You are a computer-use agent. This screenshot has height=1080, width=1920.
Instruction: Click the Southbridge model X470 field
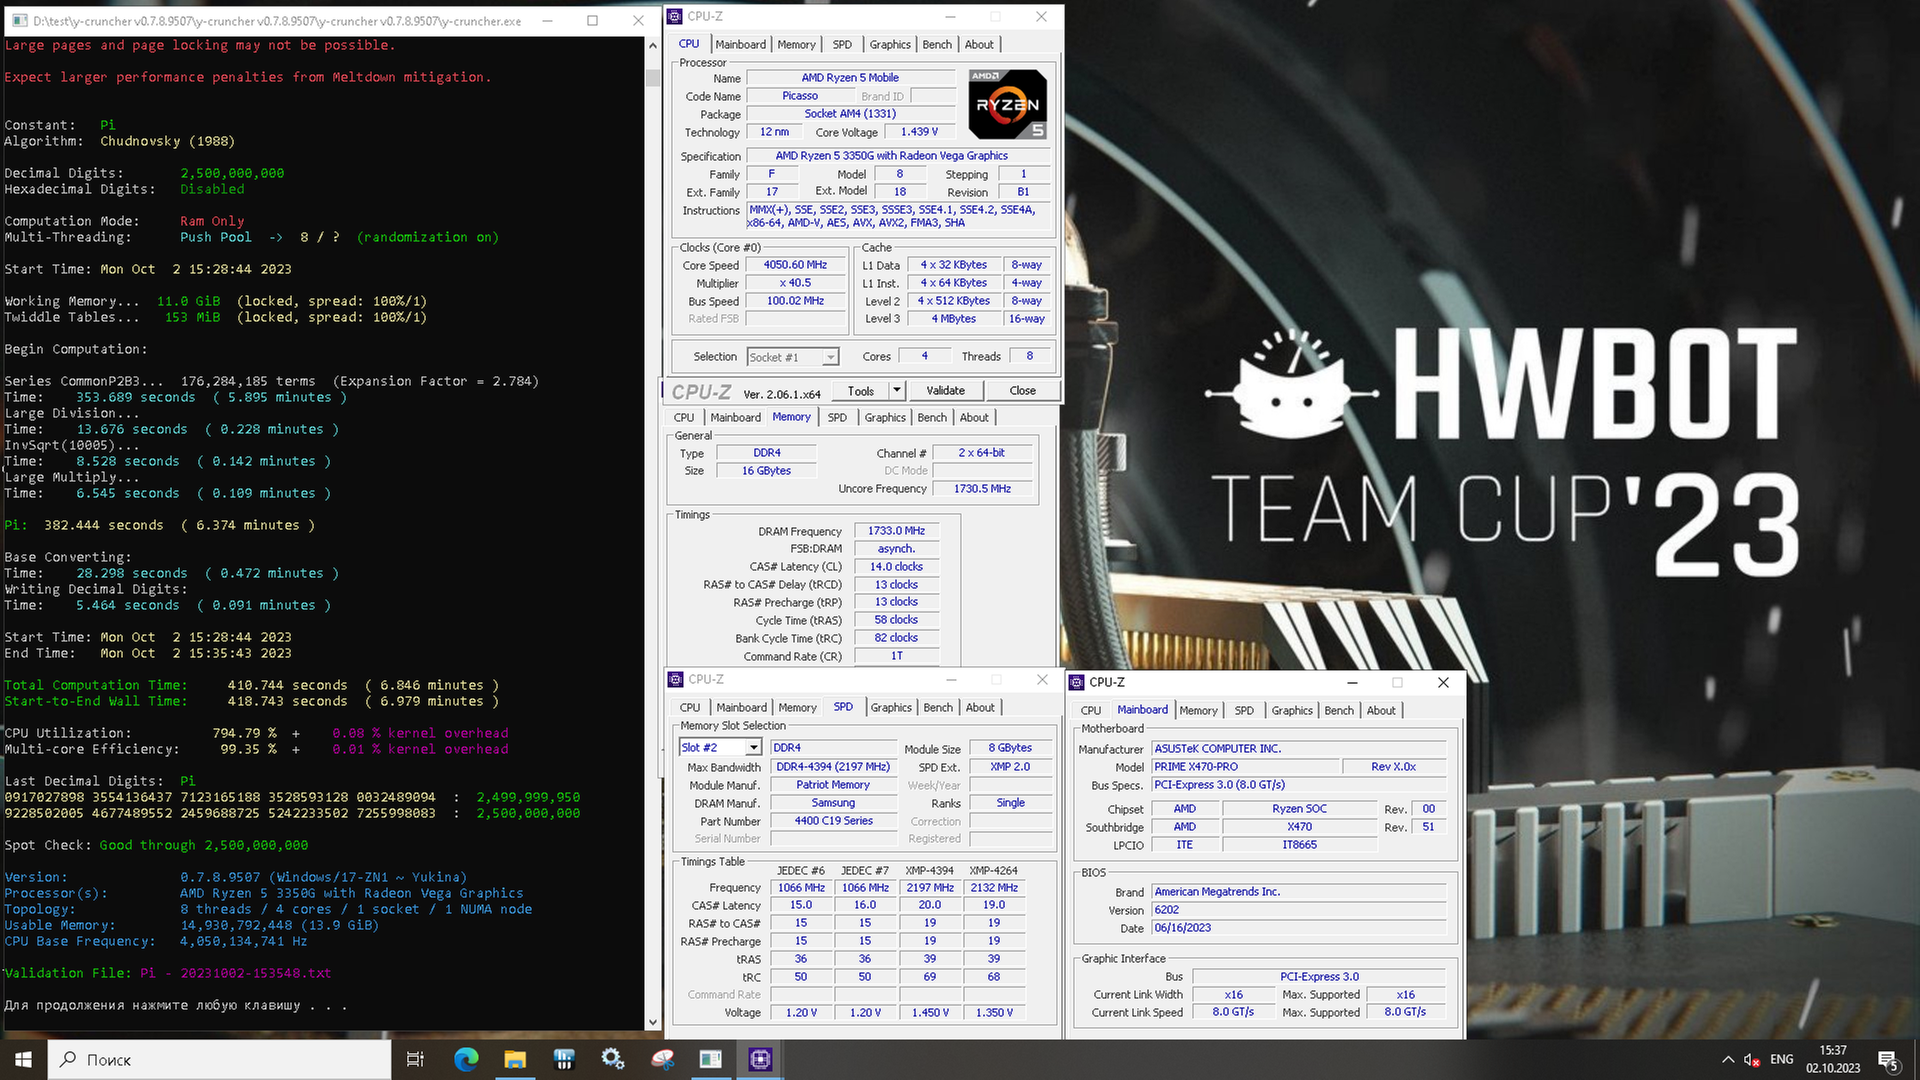coord(1299,827)
